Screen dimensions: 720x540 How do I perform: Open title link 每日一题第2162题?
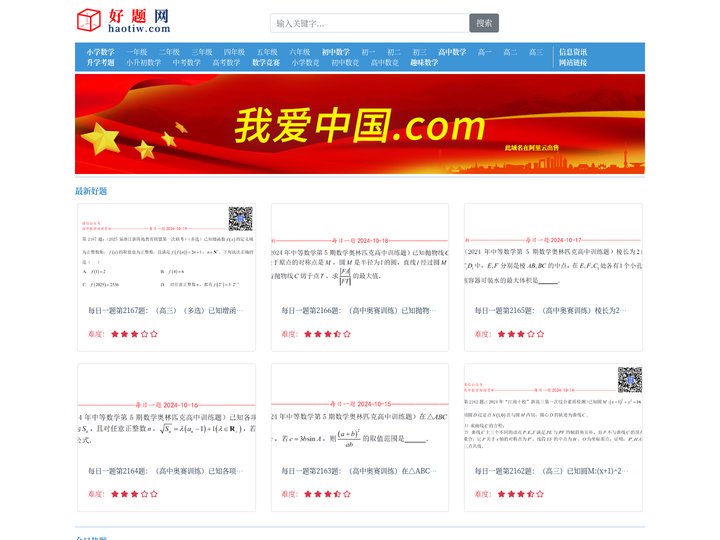click(x=551, y=471)
